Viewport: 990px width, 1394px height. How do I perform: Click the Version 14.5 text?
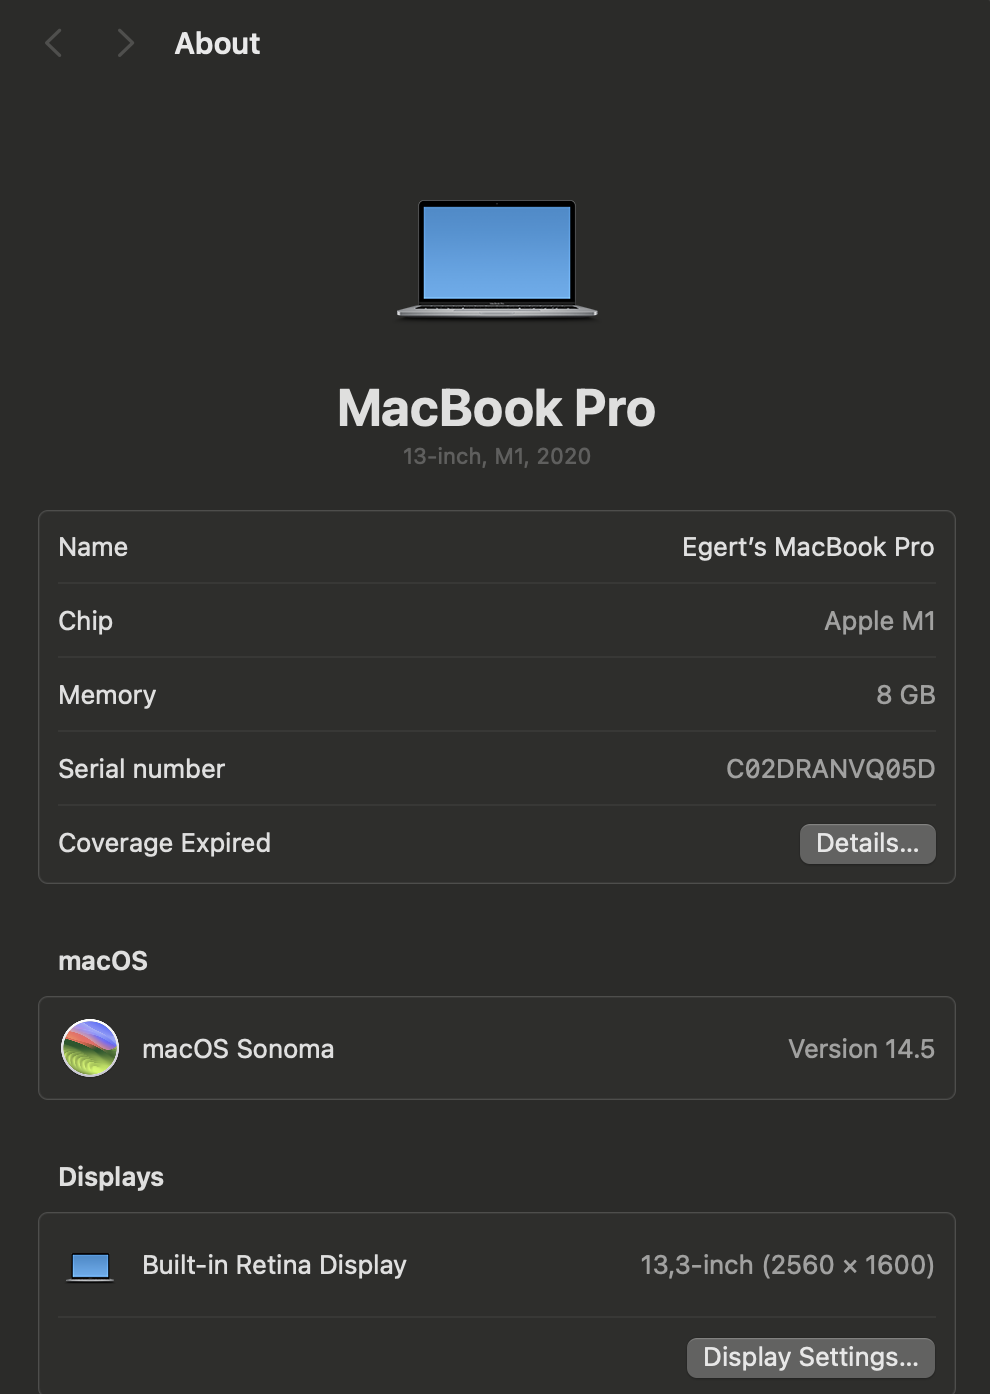click(860, 1049)
